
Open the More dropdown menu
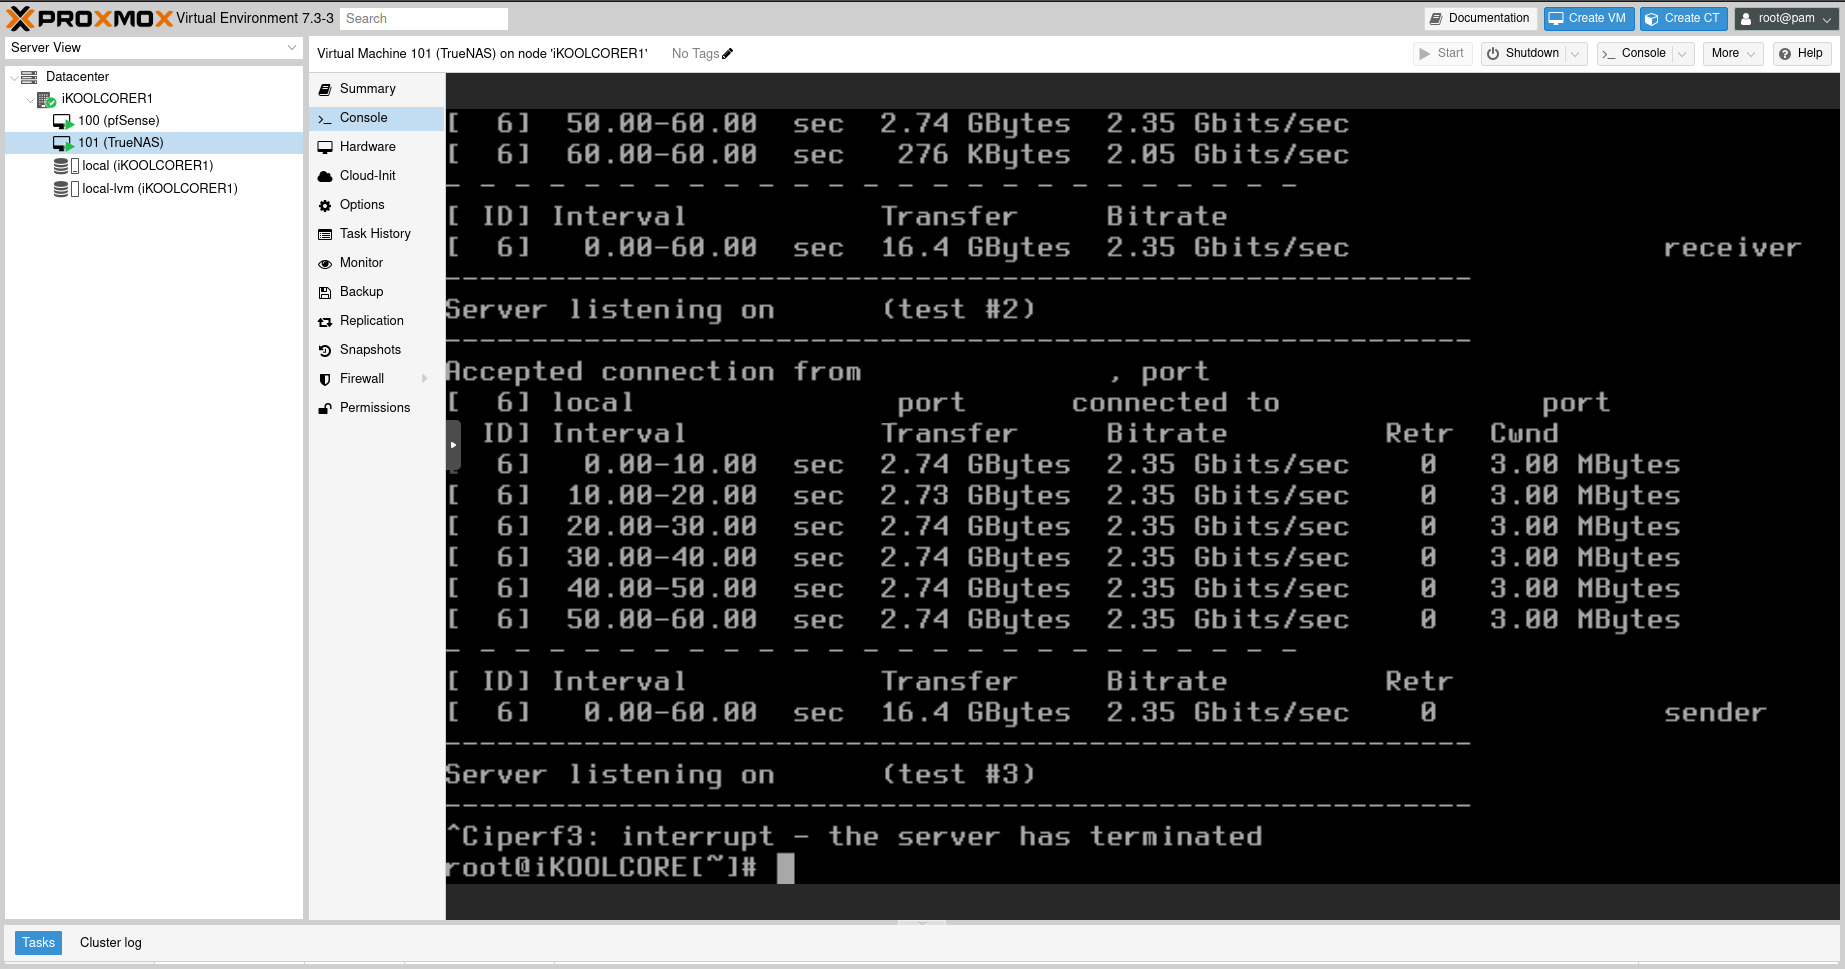tap(1733, 54)
